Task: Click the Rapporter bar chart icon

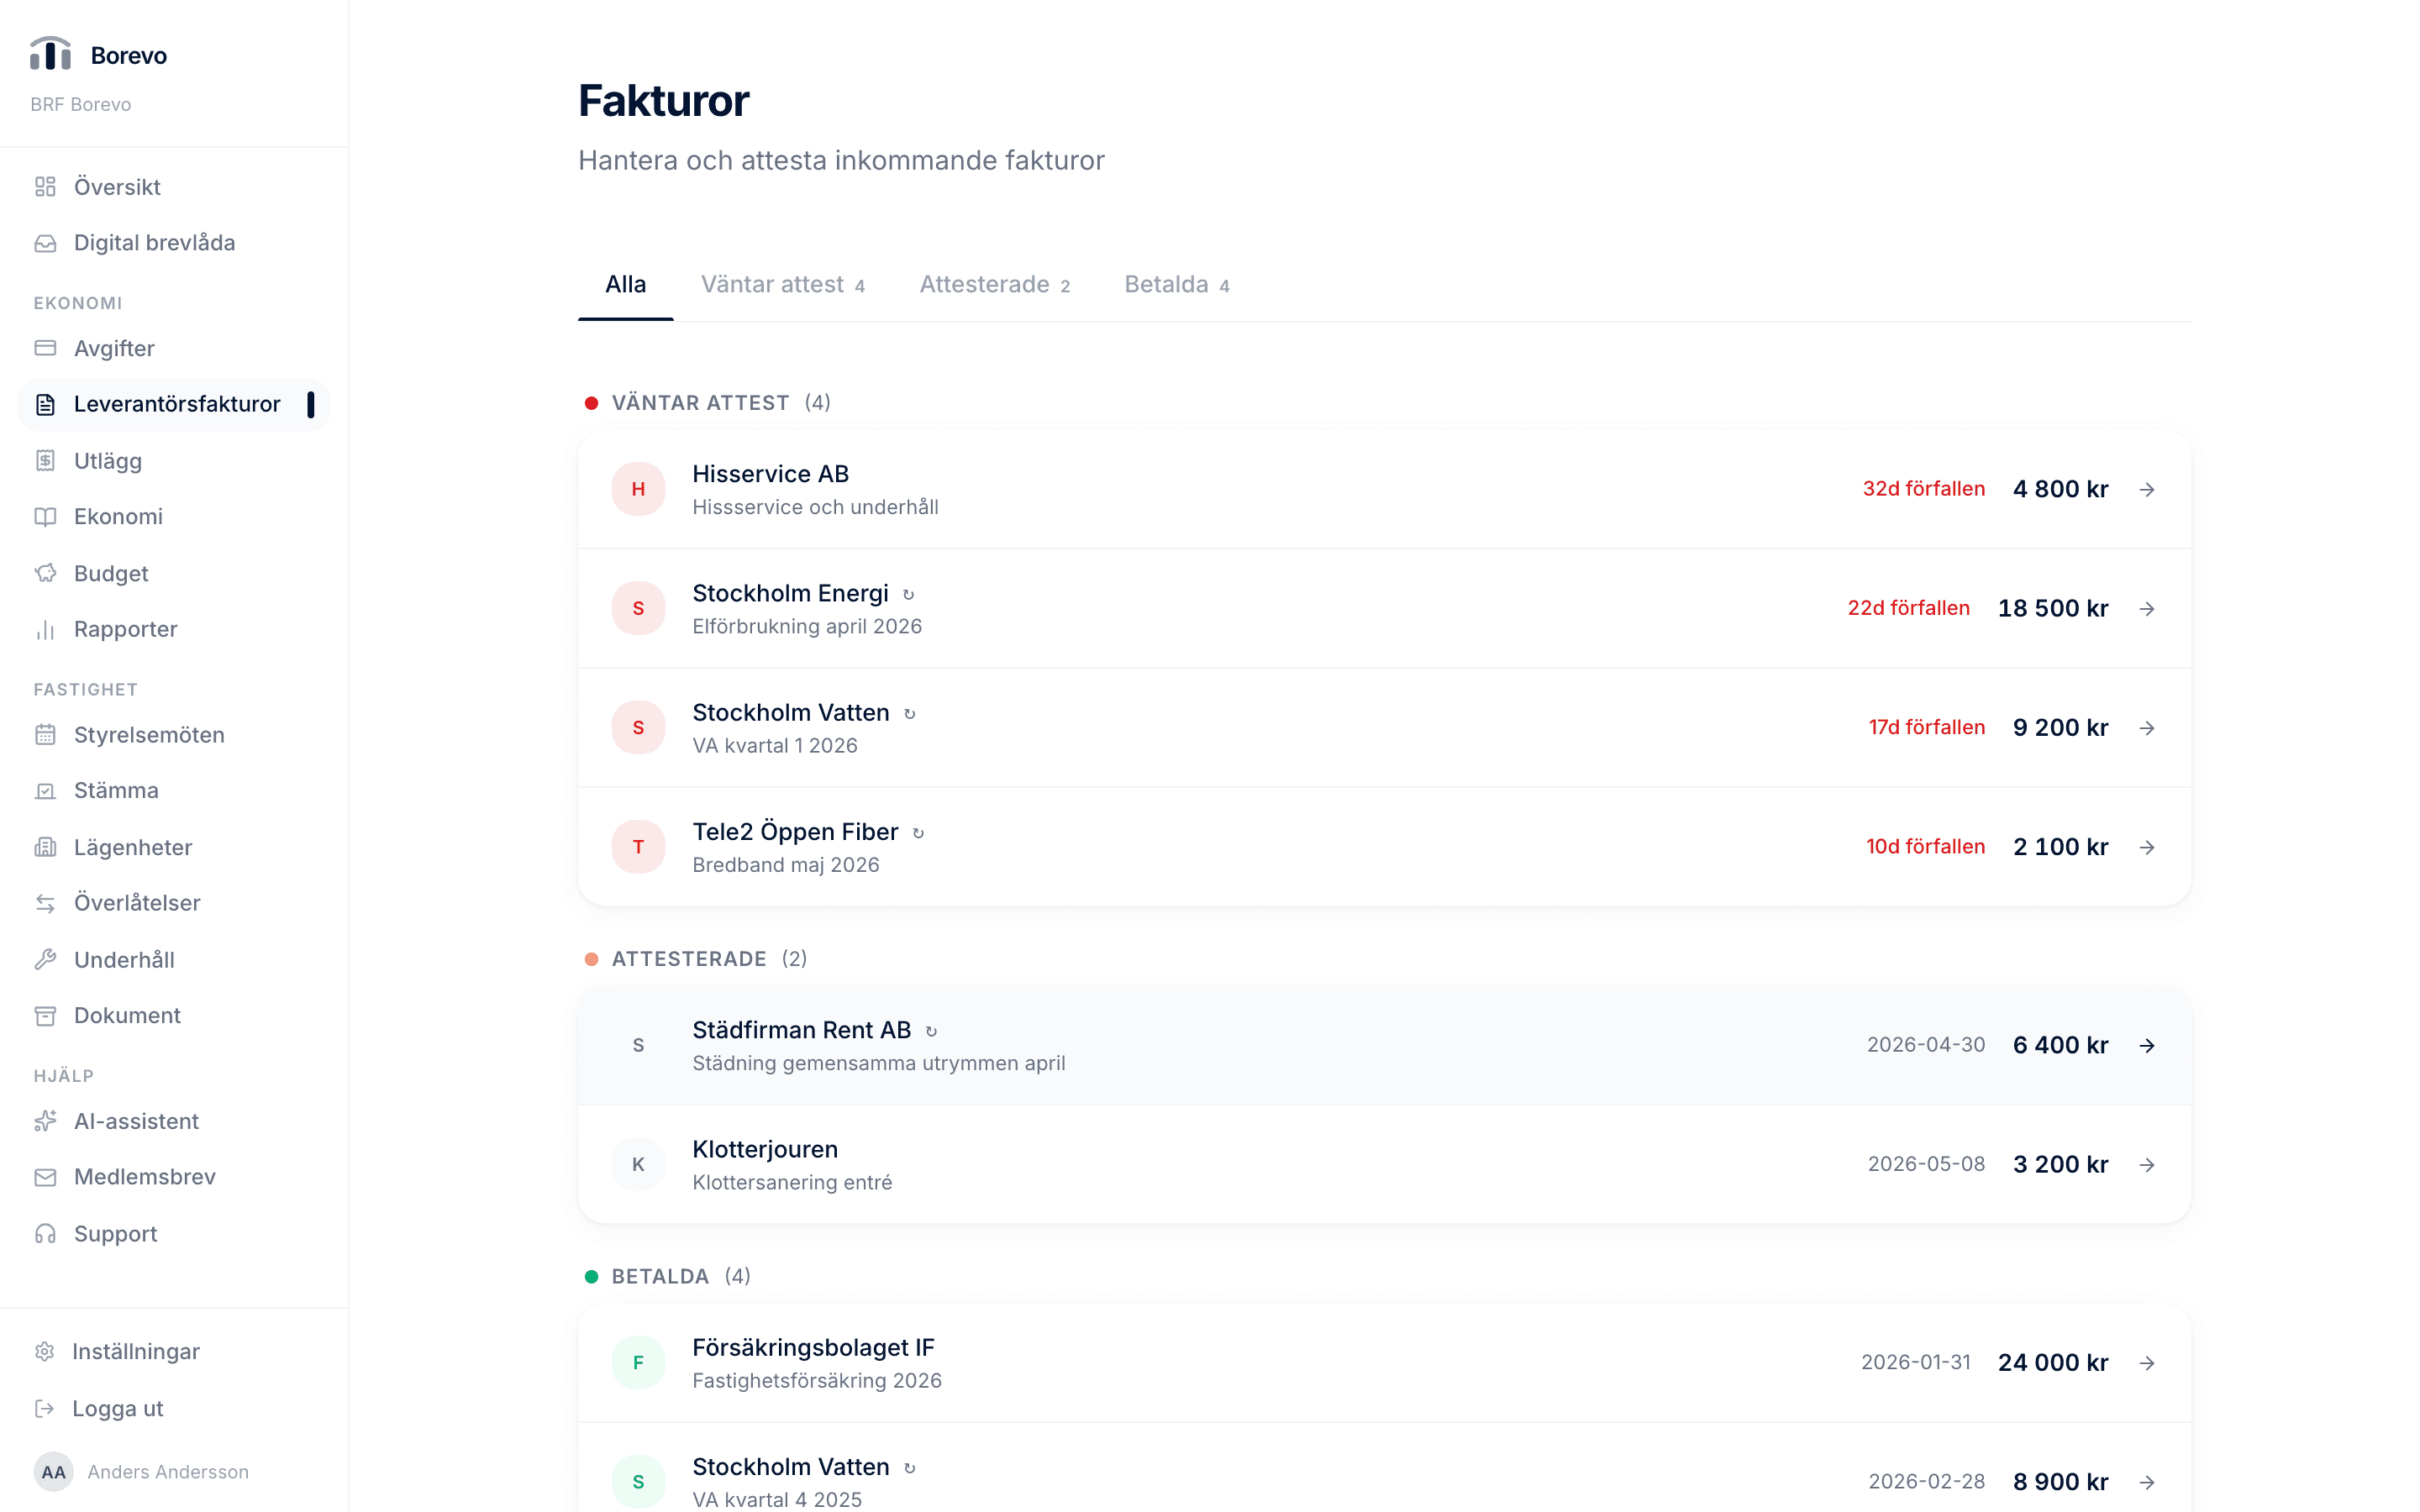Action: point(45,629)
